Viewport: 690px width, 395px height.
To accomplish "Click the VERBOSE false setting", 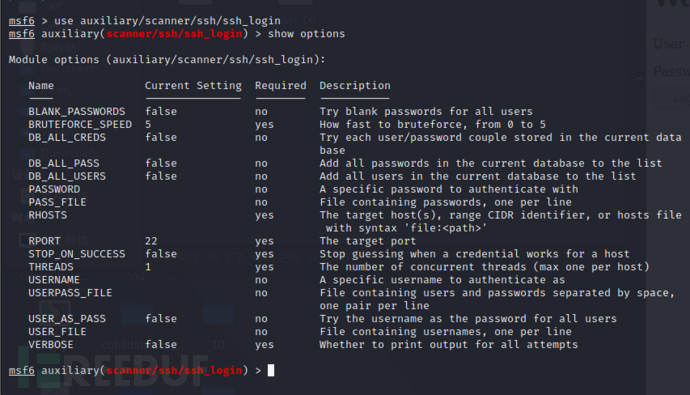I will tap(161, 344).
